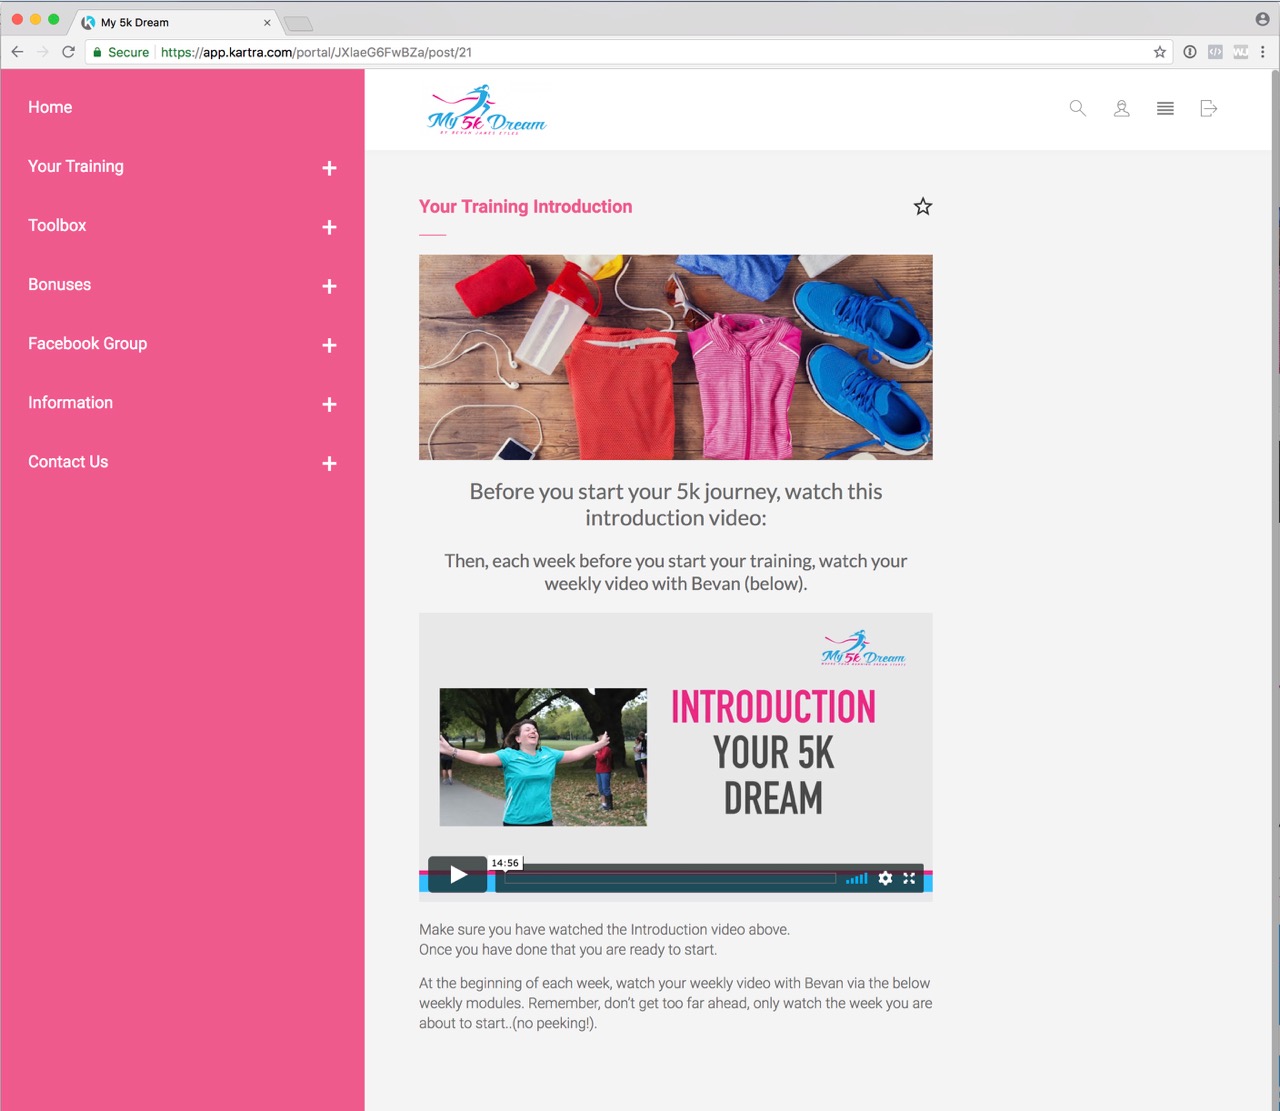Click the Information sidebar item
The image size is (1280, 1111).
point(70,402)
